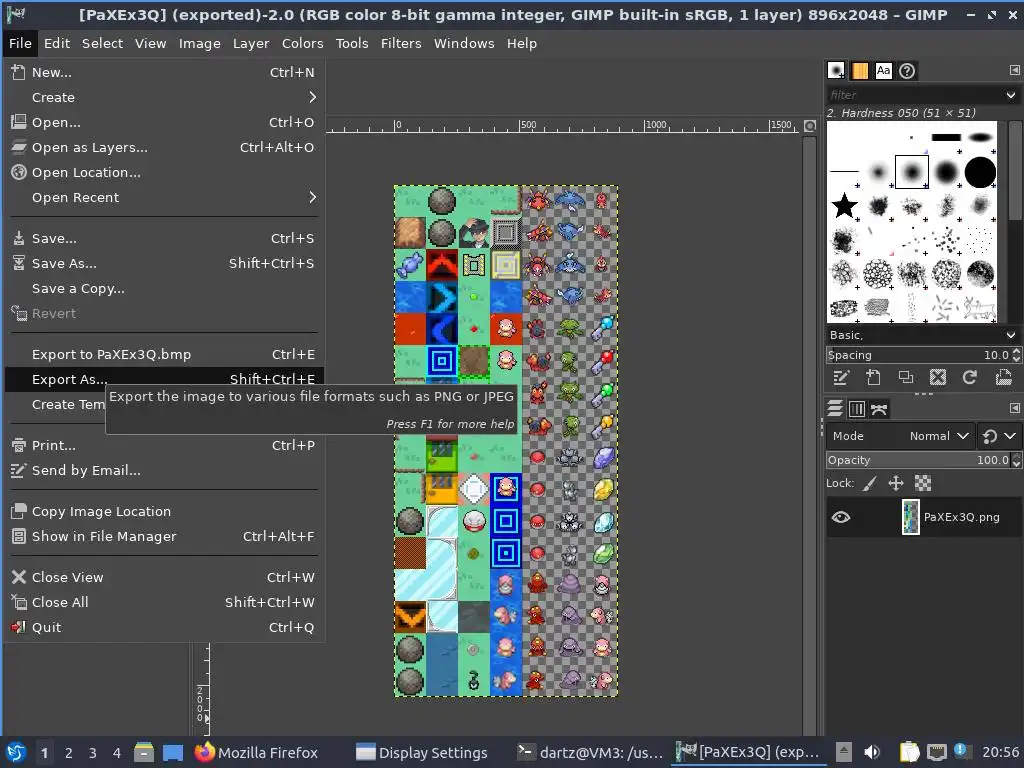The image size is (1024, 768).
Task: Toggle visibility of PaXEx3Q.png layer
Action: click(841, 517)
